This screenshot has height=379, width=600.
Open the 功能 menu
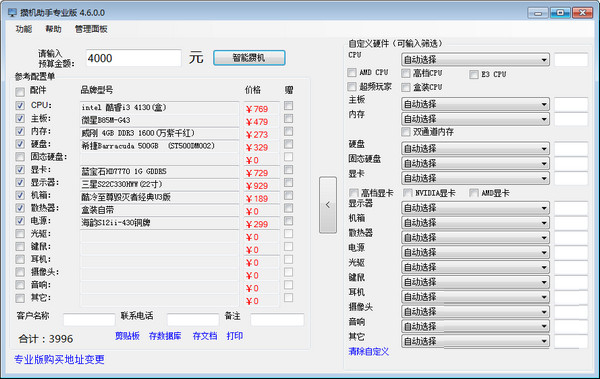click(x=24, y=29)
